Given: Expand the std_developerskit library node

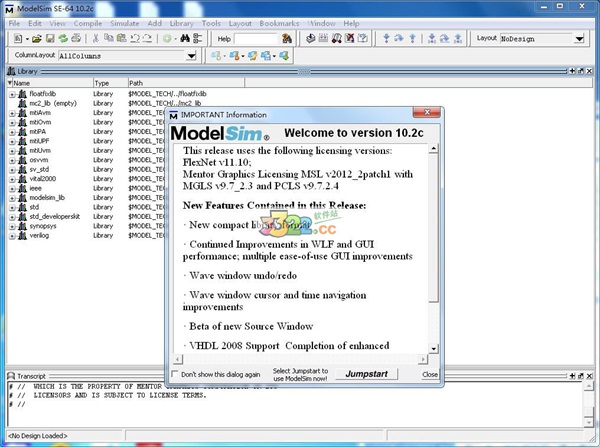Looking at the screenshot, I should 12,216.
